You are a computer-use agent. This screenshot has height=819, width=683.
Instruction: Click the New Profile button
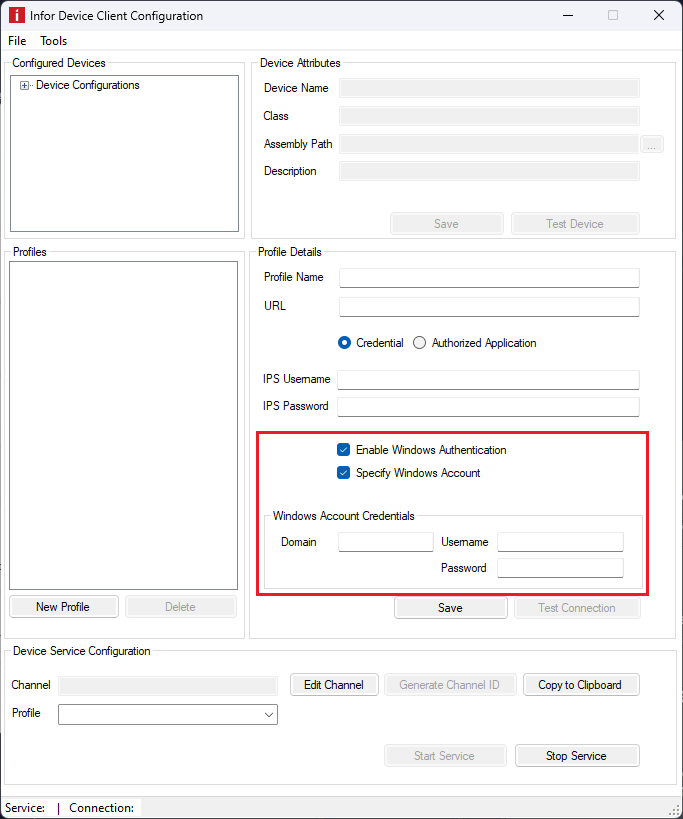point(63,607)
